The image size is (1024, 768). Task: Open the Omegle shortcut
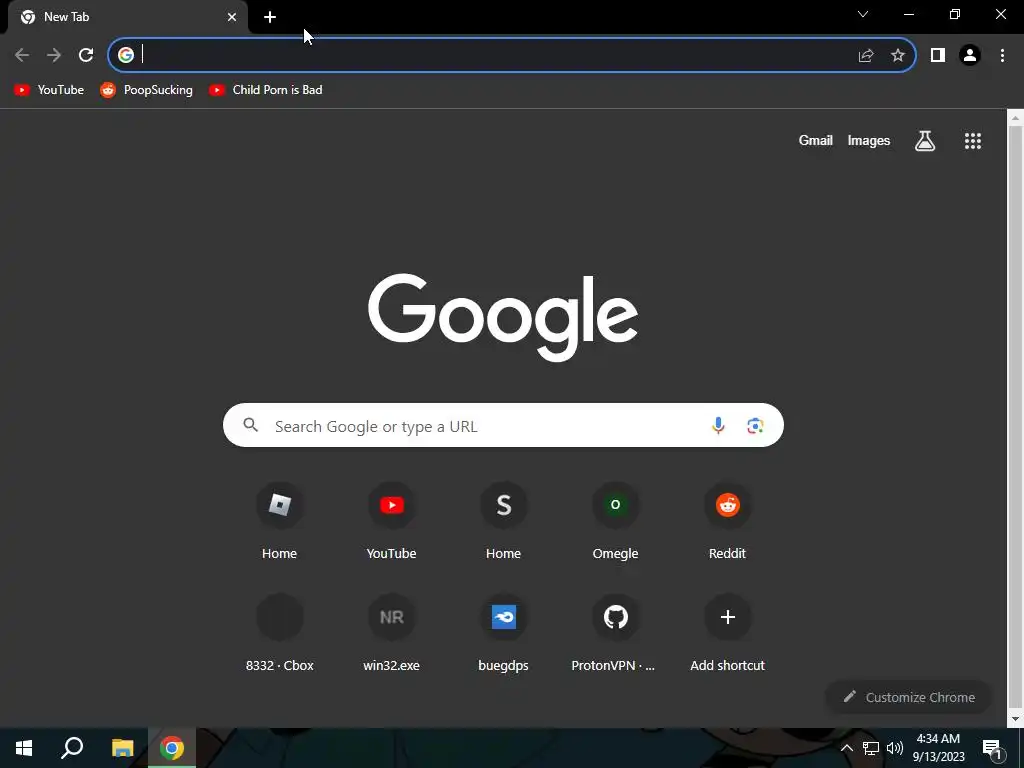coord(615,521)
